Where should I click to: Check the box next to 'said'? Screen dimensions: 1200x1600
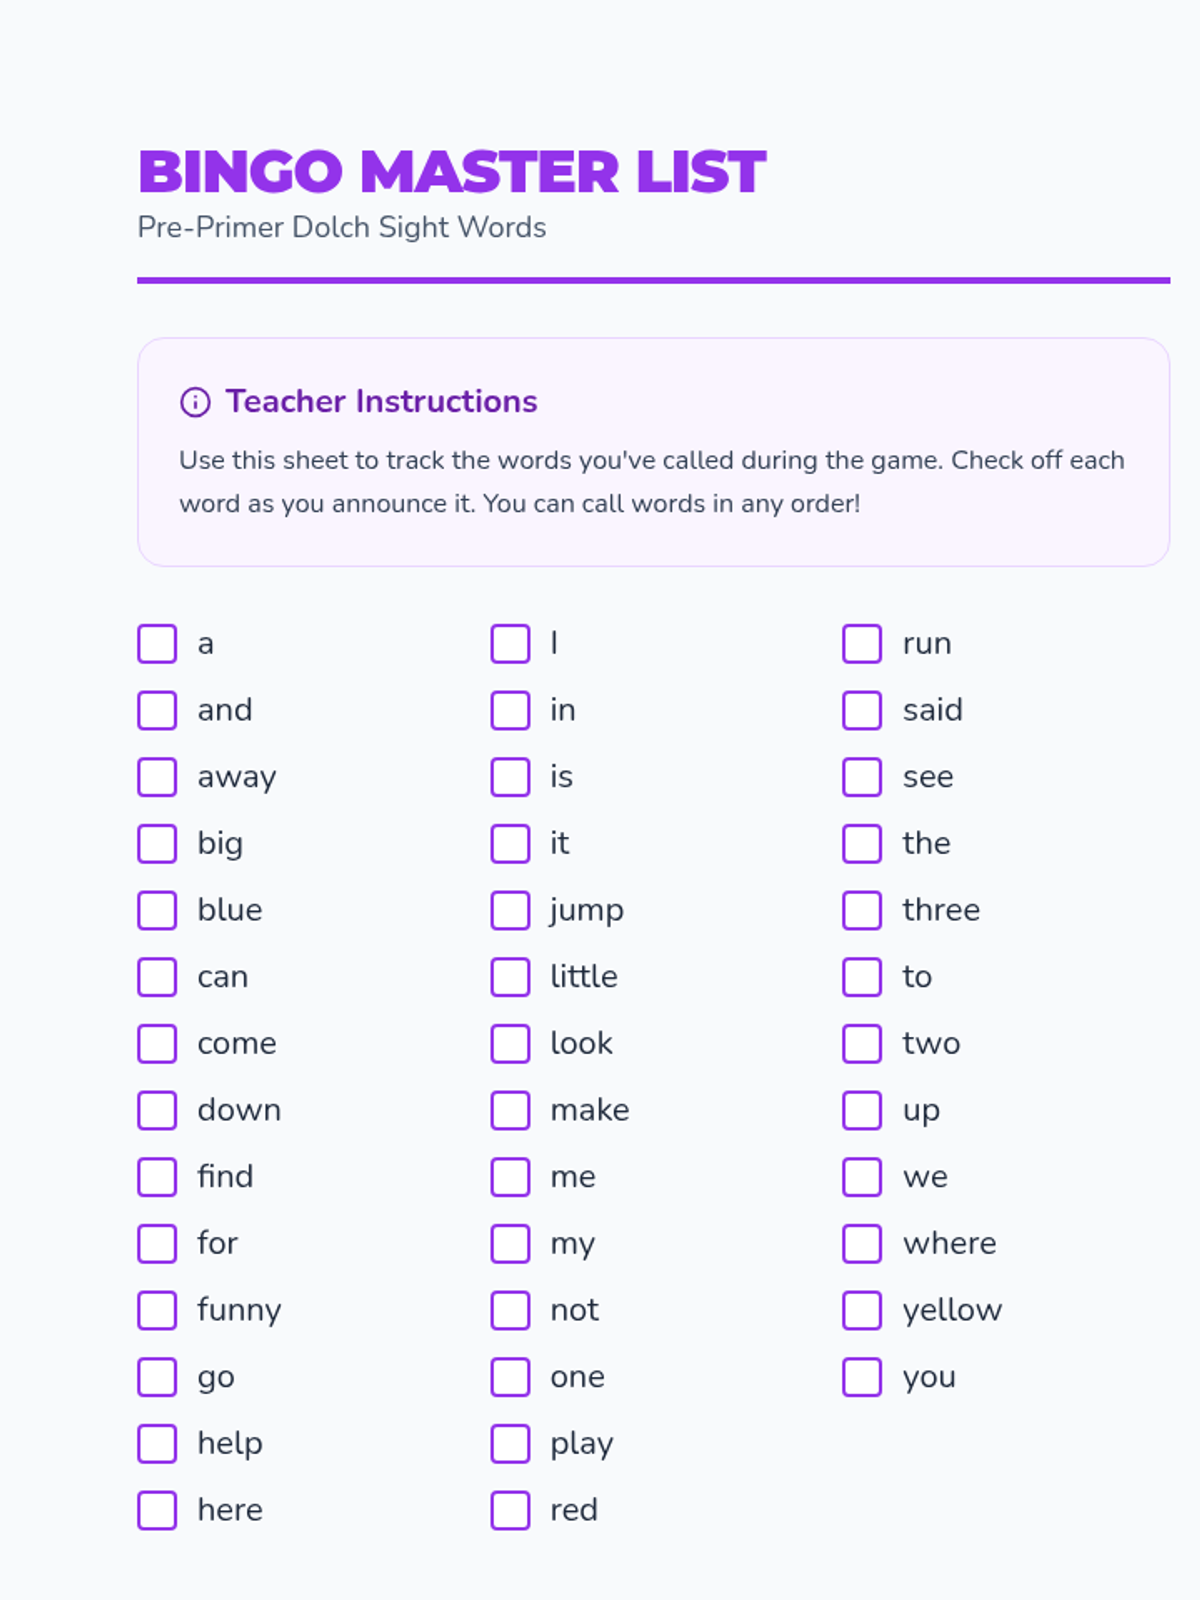pos(862,710)
